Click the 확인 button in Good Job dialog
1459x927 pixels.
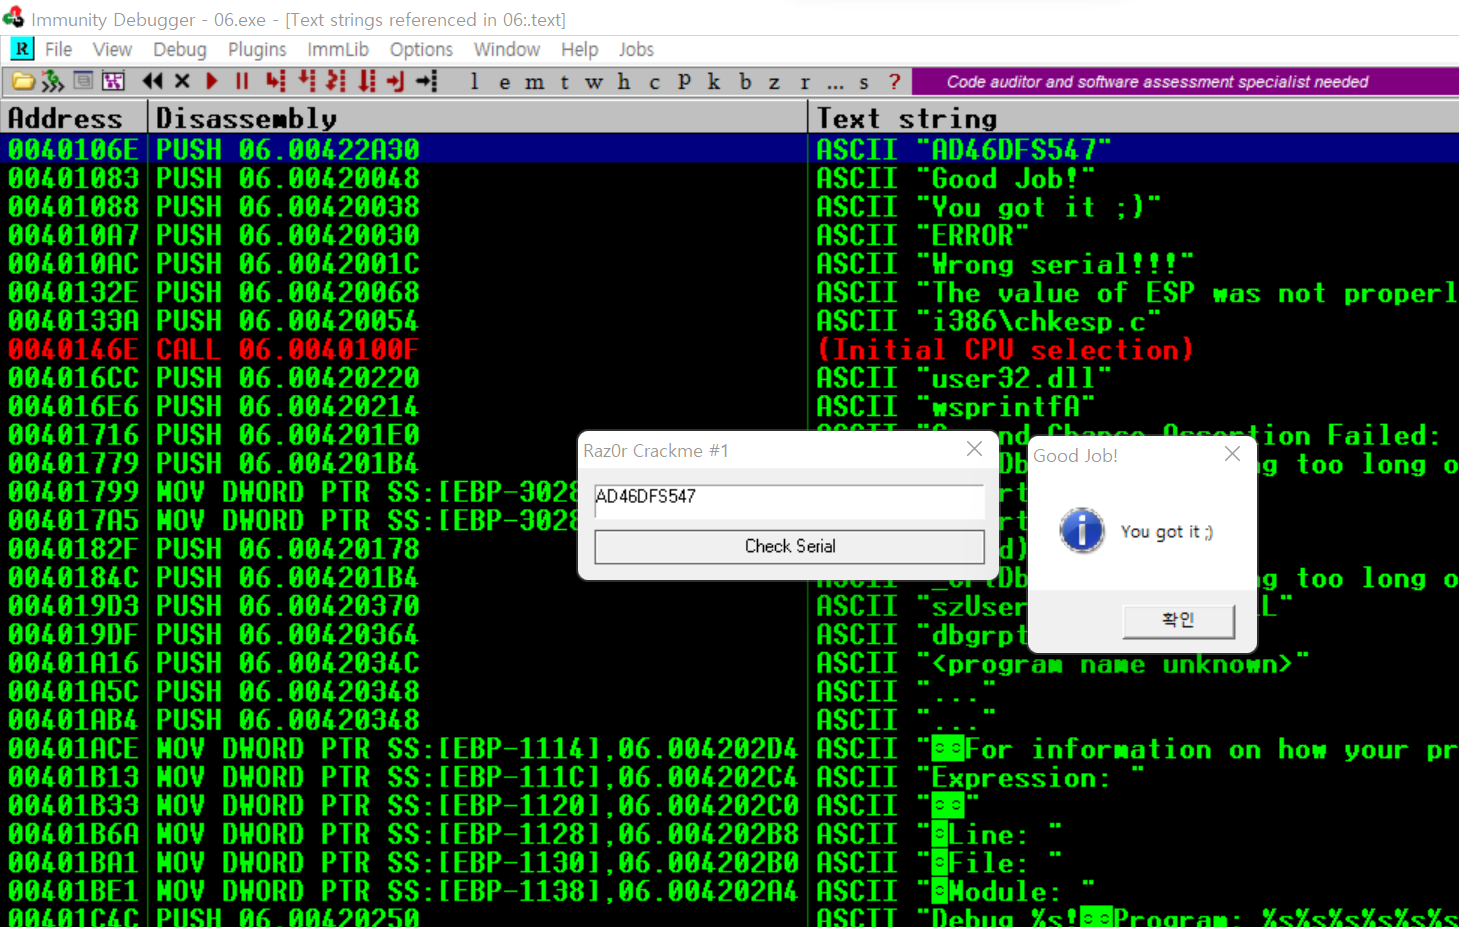tap(1178, 620)
